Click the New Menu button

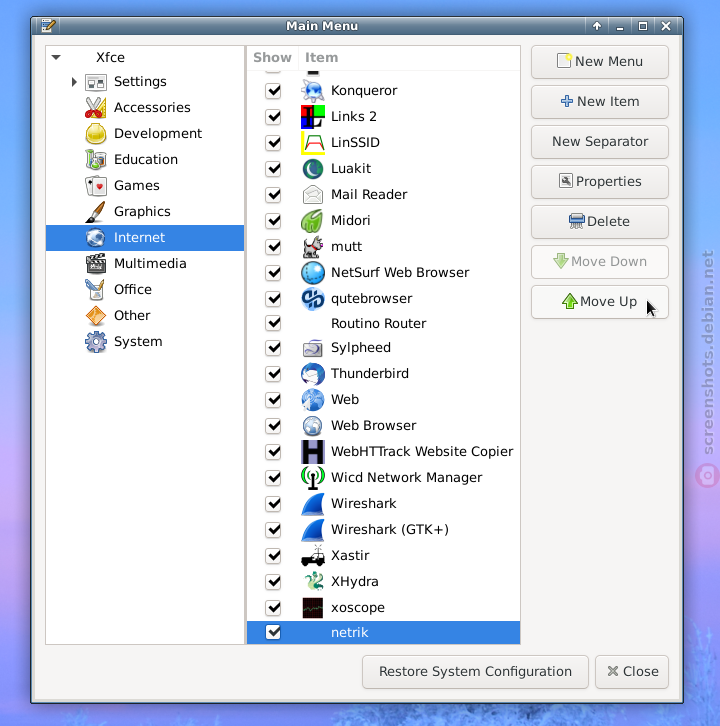[600, 62]
